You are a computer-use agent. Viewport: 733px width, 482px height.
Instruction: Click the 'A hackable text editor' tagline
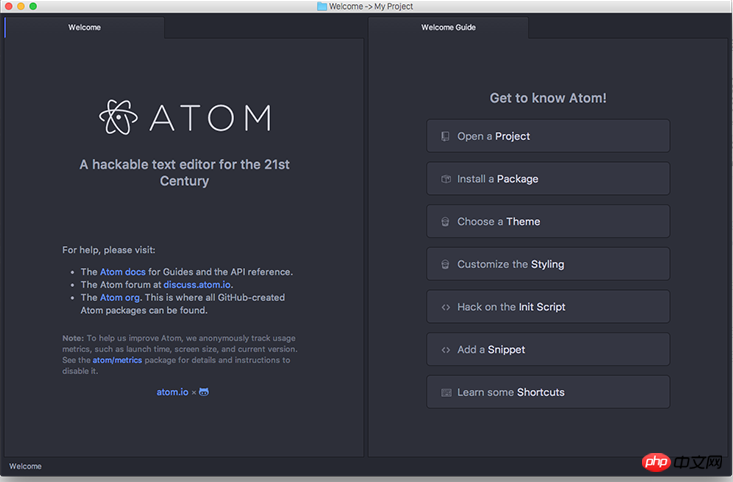point(184,173)
